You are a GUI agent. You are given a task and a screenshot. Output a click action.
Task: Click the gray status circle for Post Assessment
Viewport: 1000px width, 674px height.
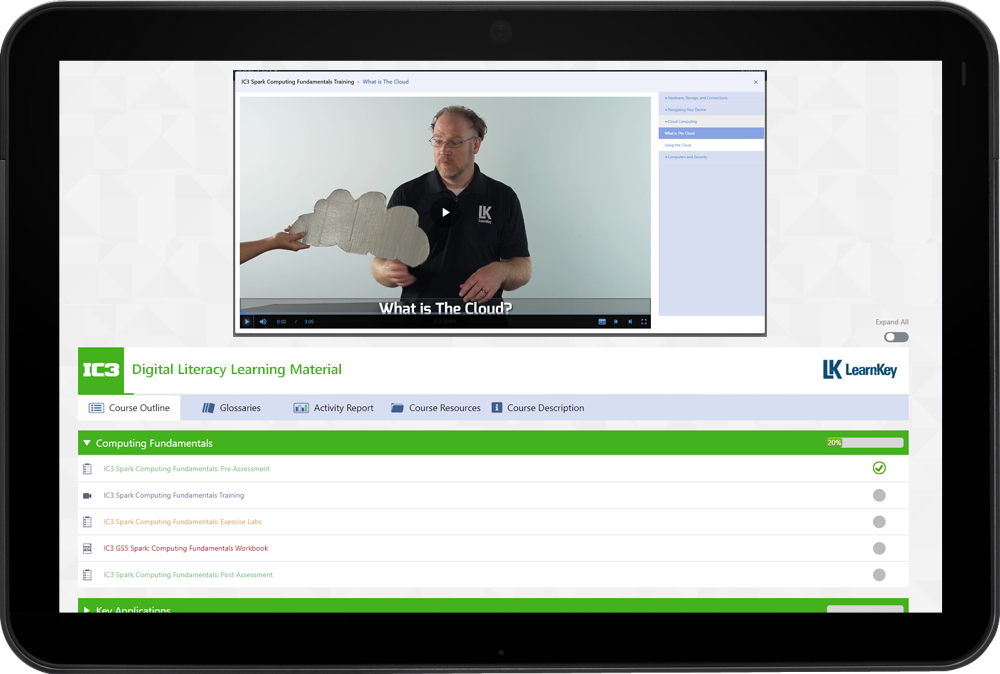[x=879, y=575]
